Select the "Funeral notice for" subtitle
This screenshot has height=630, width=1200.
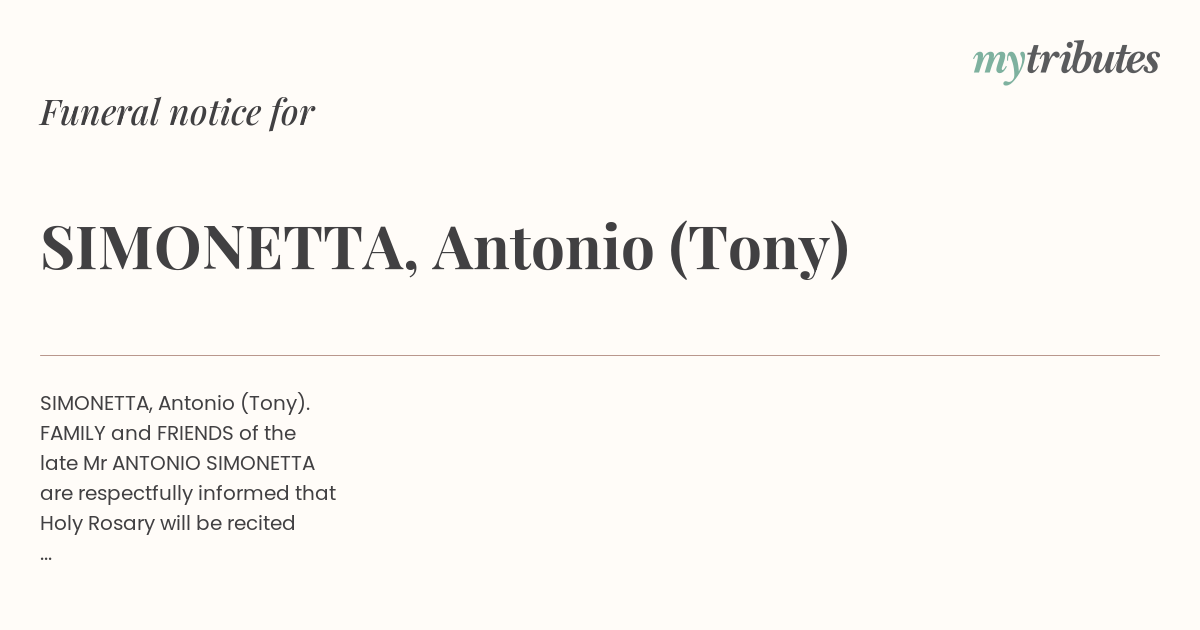pyautogui.click(x=177, y=112)
